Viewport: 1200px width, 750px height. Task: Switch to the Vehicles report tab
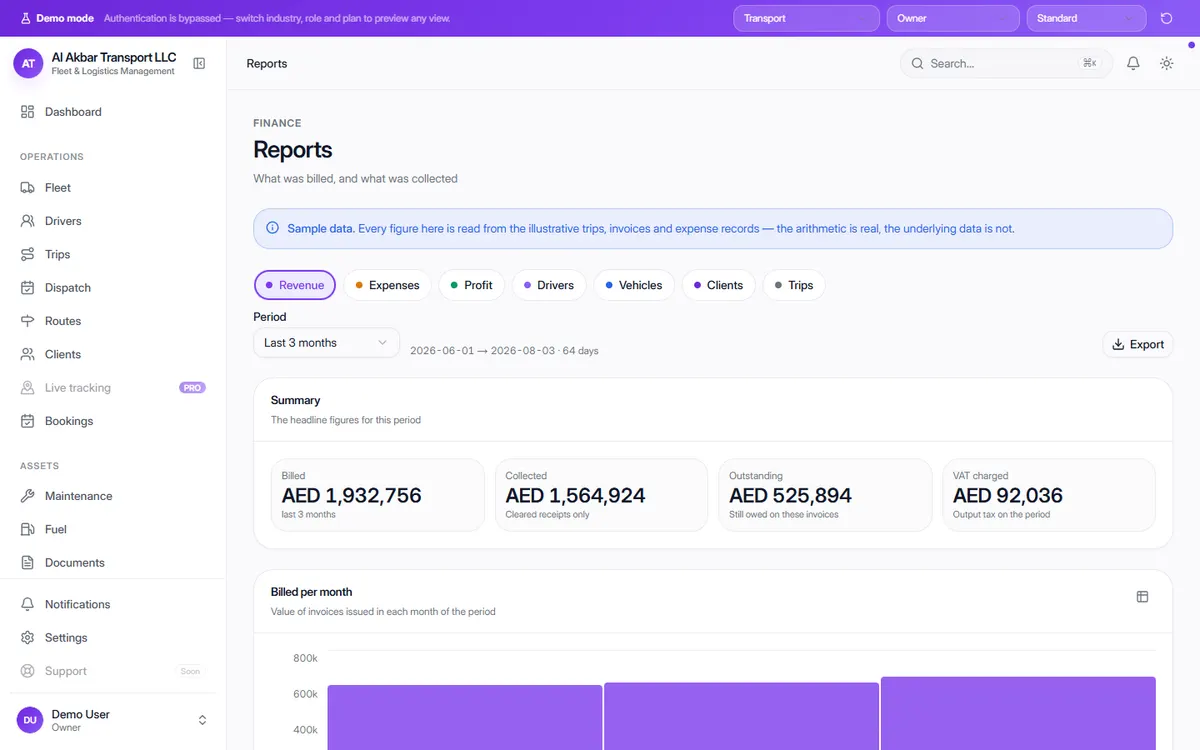click(634, 285)
